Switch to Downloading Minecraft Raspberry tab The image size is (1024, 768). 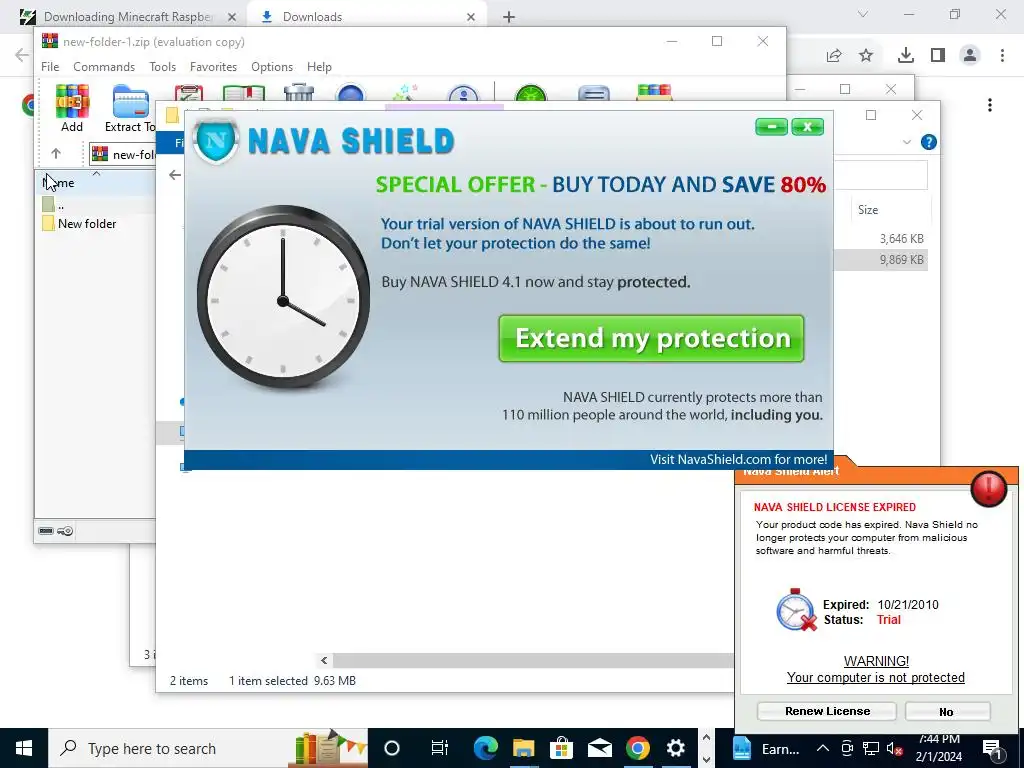point(129,16)
